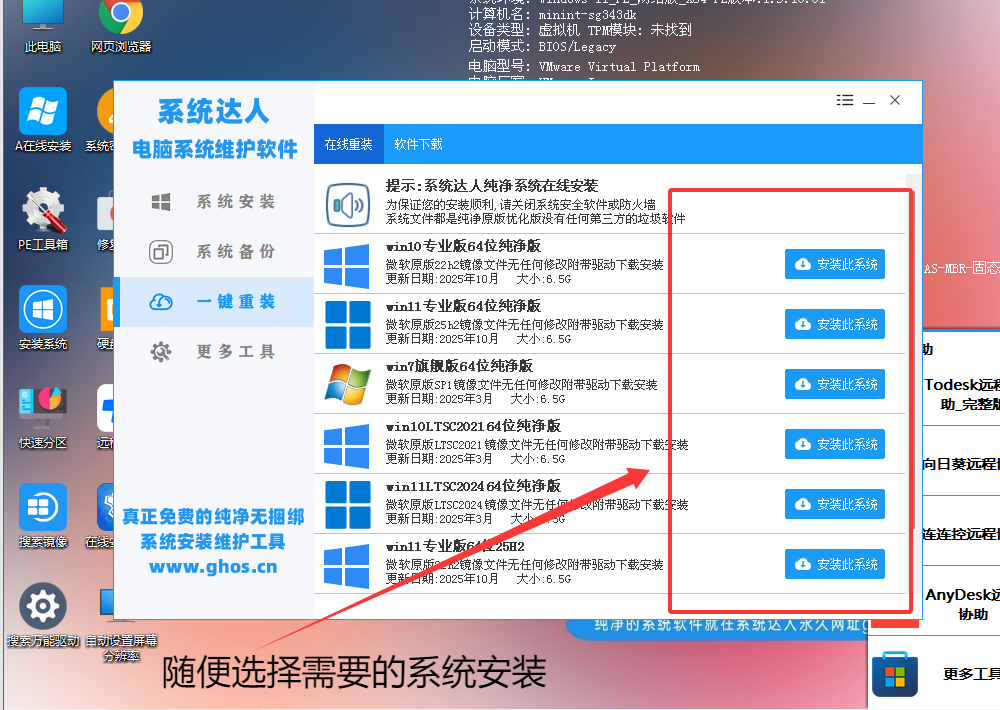1000x710 pixels.
Task: Select 更多工具 in sidebar
Action: coord(214,352)
